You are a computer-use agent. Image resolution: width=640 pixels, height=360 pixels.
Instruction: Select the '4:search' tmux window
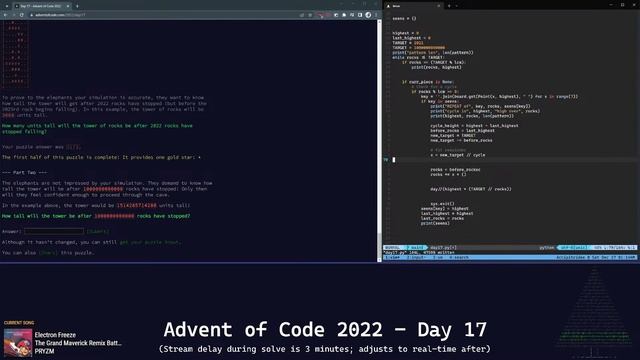(x=458, y=258)
